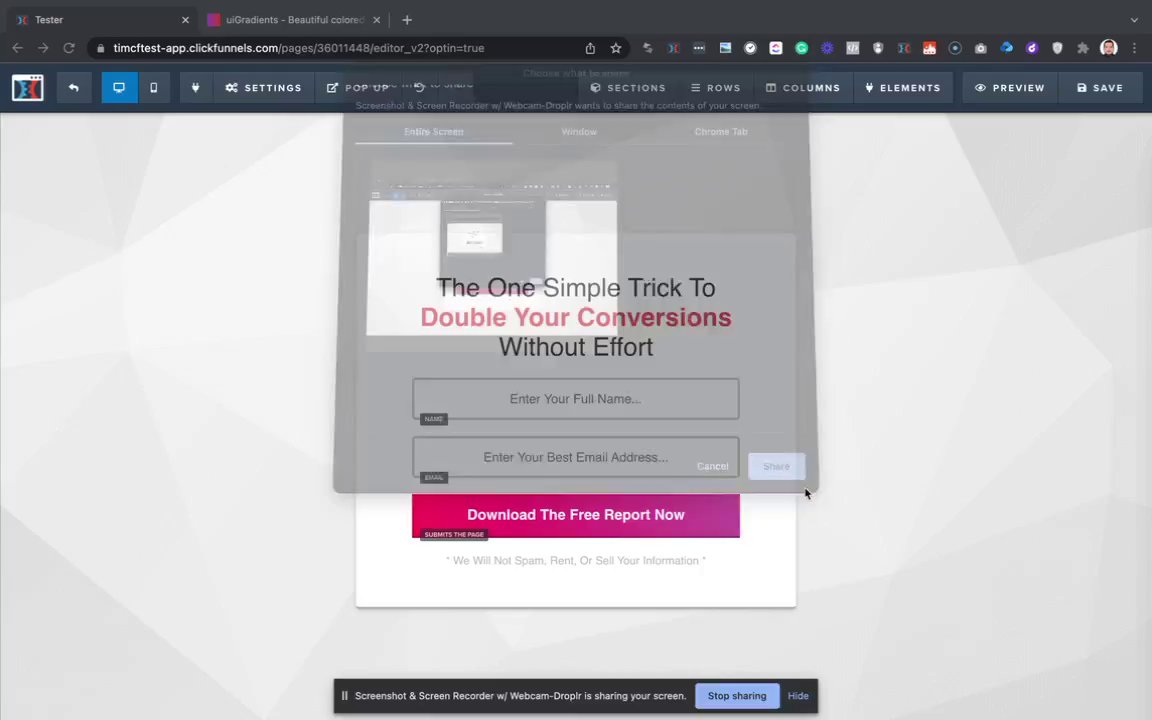Click the camera extension icon

(981, 48)
